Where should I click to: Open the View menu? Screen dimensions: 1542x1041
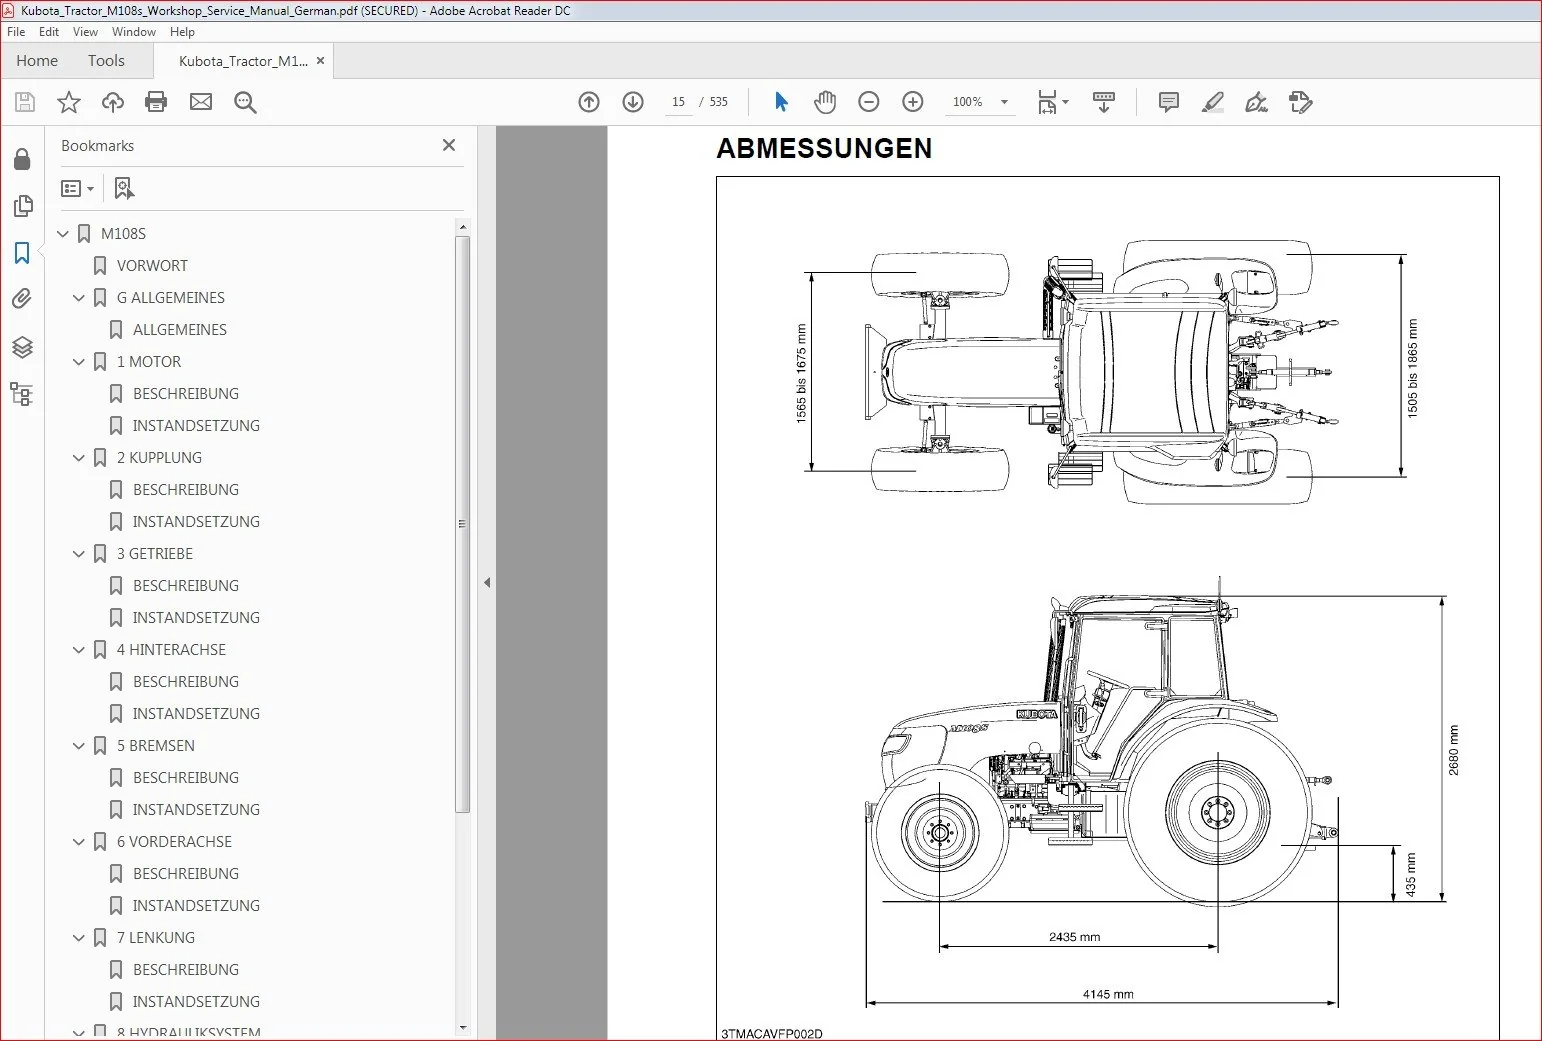tap(85, 32)
